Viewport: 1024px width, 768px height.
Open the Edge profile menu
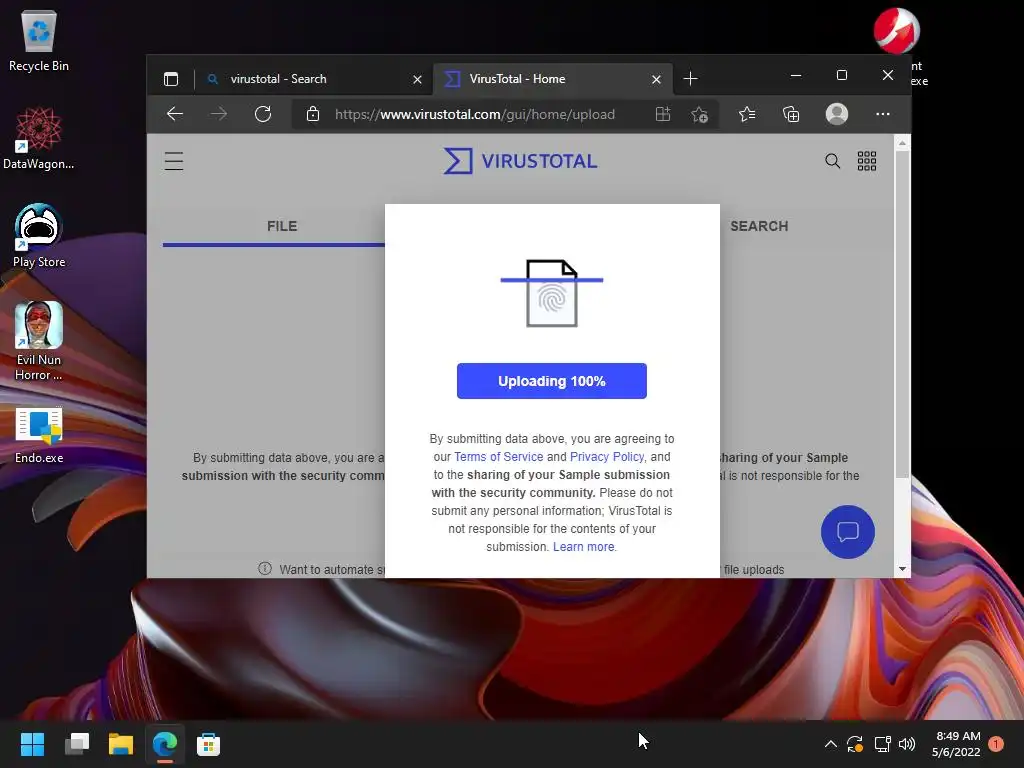(x=837, y=114)
